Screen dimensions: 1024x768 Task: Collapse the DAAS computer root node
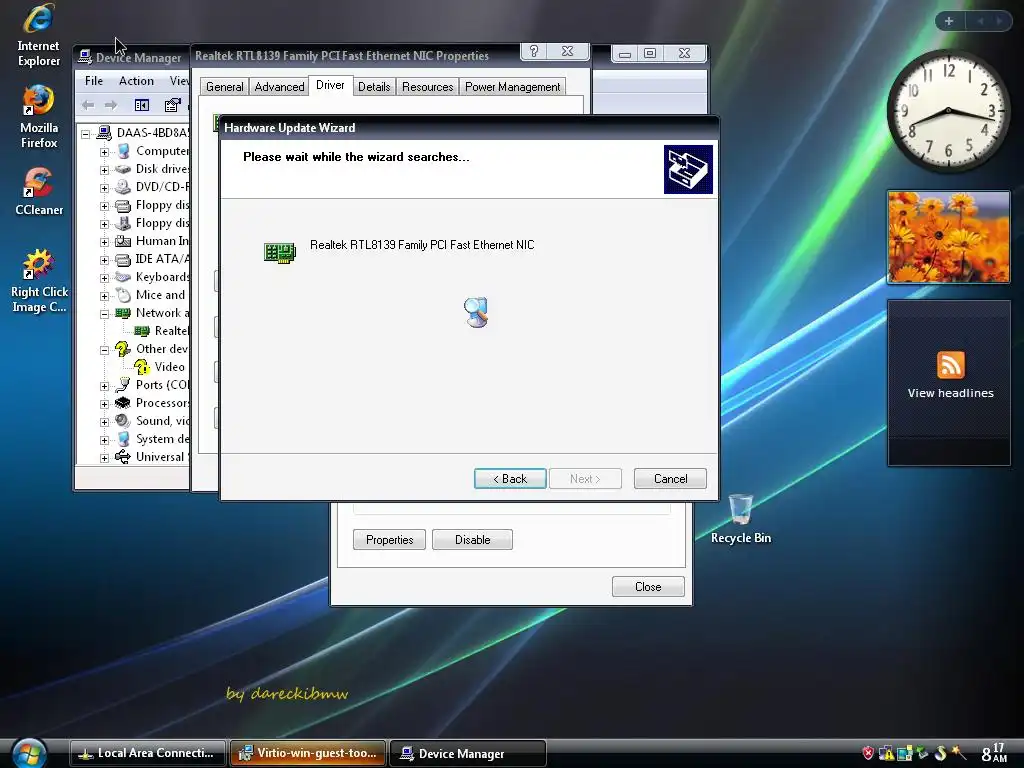tap(86, 134)
